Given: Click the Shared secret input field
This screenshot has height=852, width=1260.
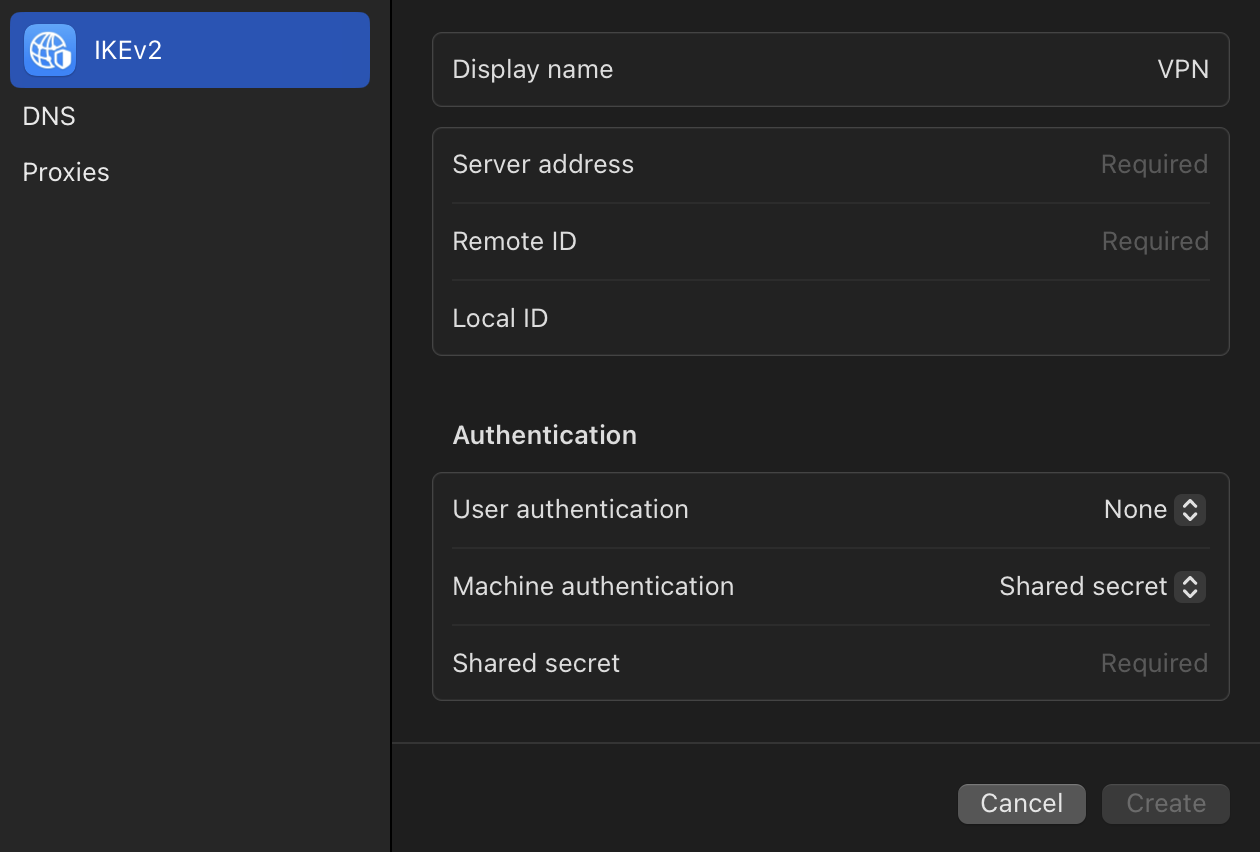Looking at the screenshot, I should click(x=830, y=663).
